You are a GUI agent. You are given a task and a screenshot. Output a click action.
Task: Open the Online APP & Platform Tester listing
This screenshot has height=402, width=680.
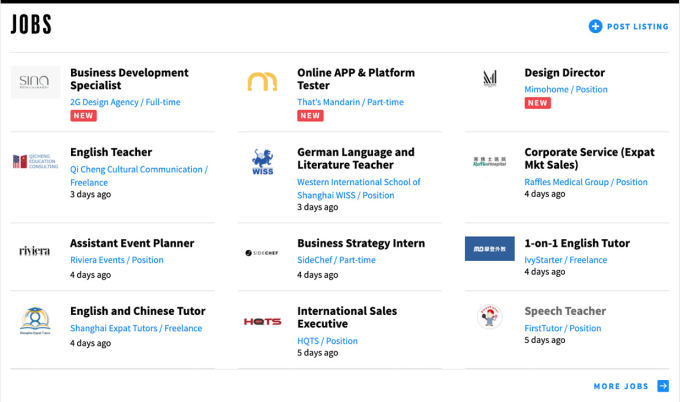[355, 79]
